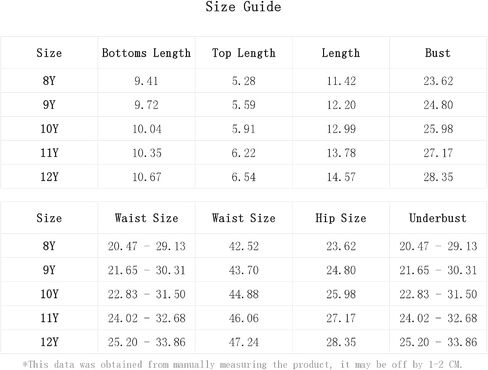488x370 pixels.
Task: Select the 10Y label in top table
Action: (x=49, y=129)
